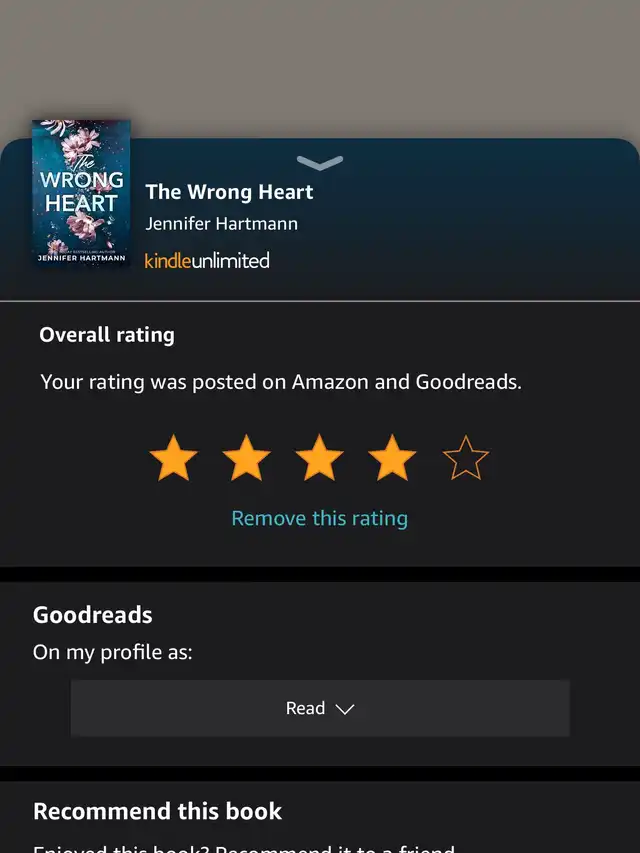Choose the third star rating
This screenshot has width=640, height=853.
pyautogui.click(x=319, y=458)
